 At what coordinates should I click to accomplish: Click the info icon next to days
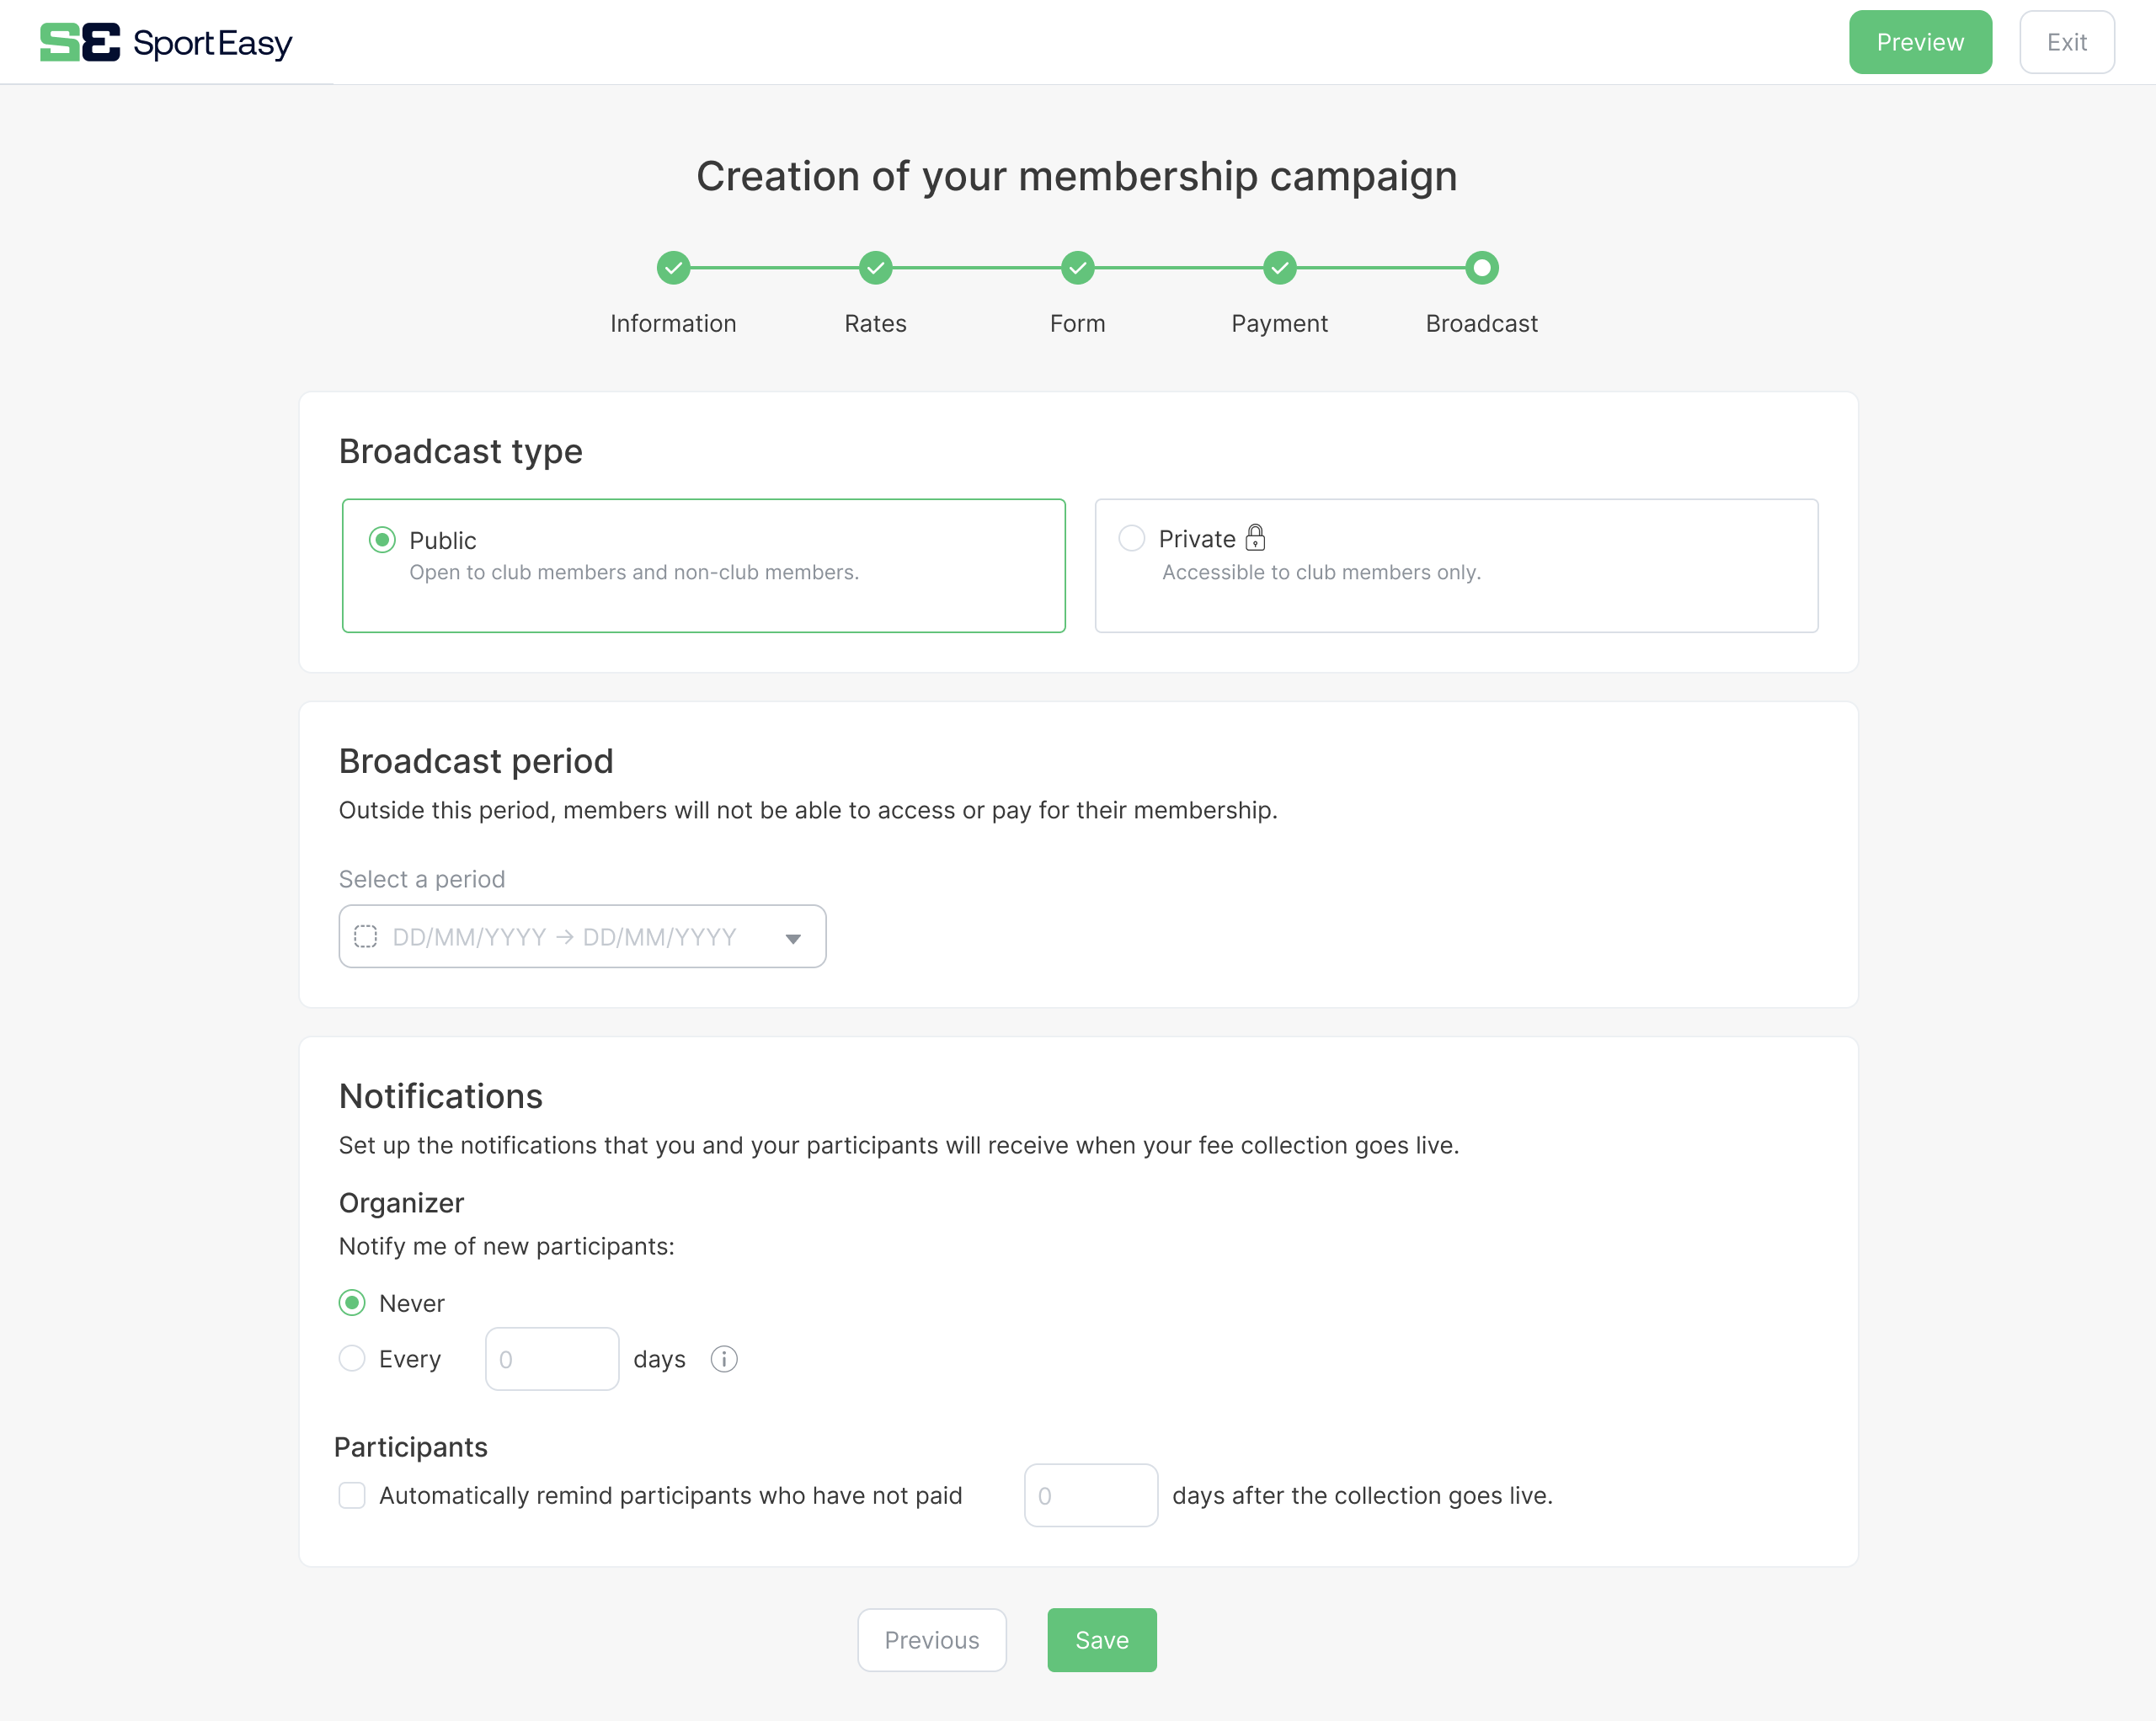[x=724, y=1359]
